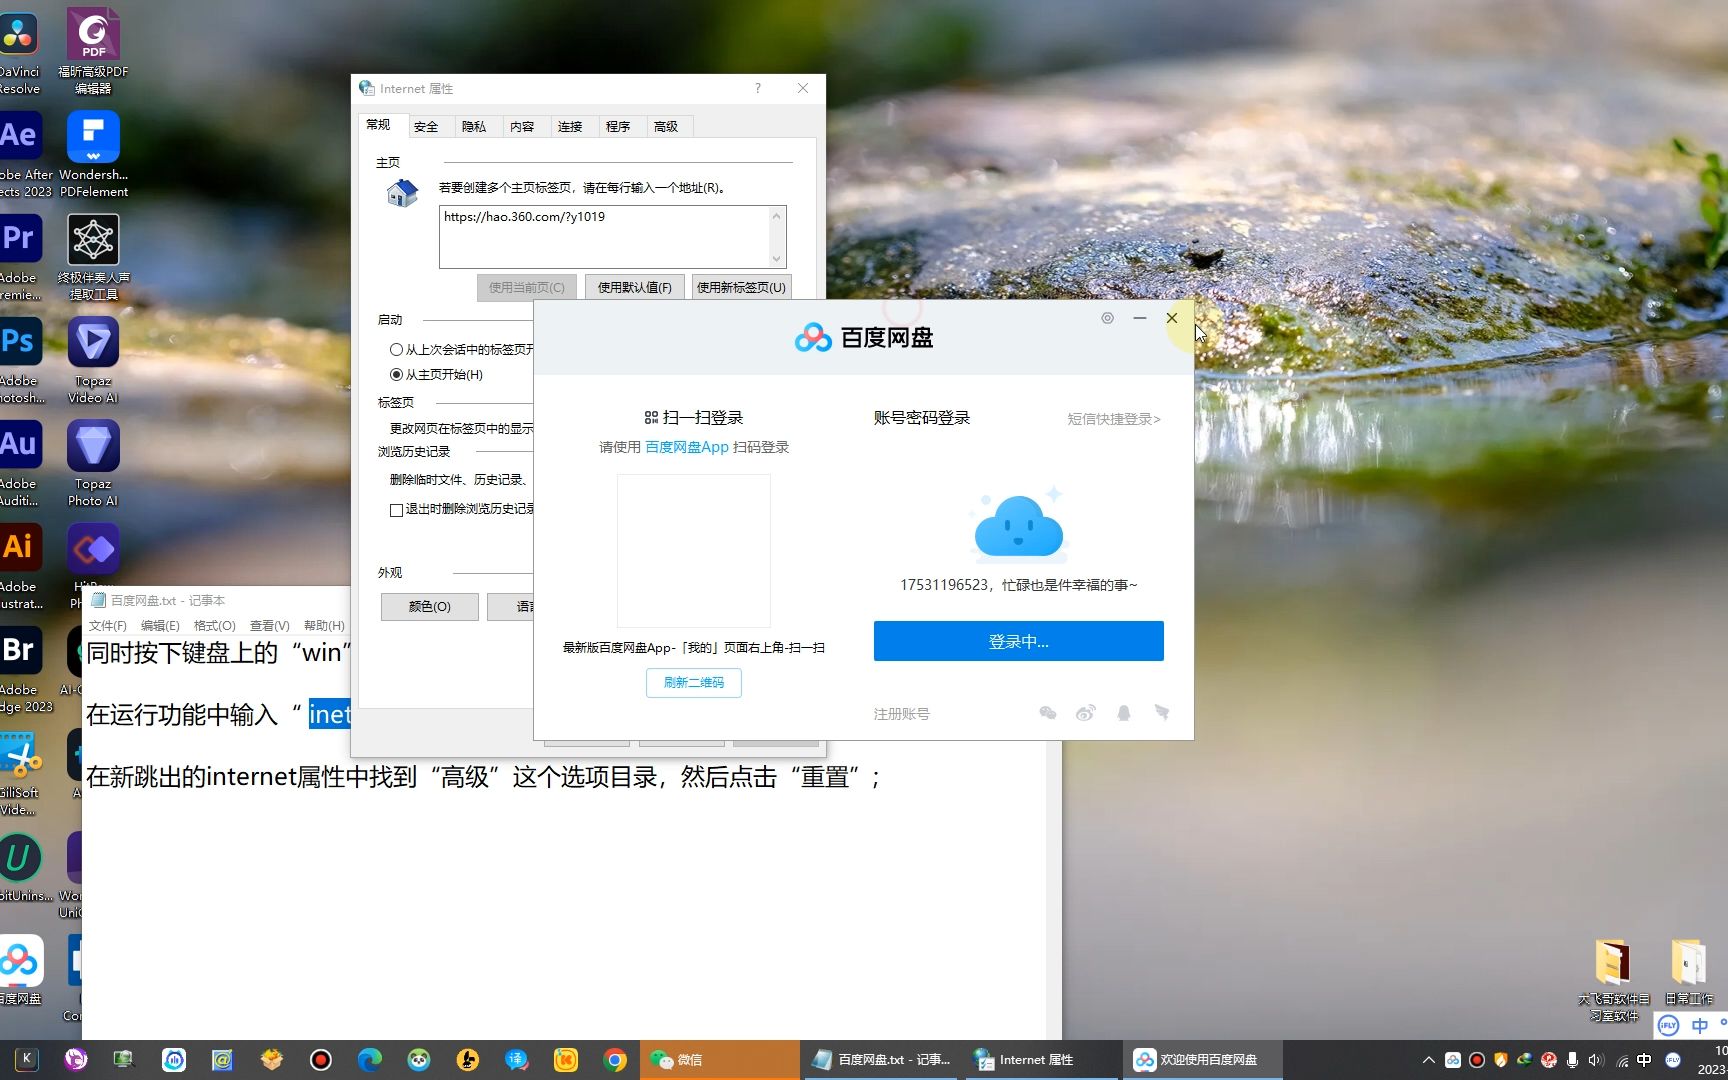
Task: Open the 文件(F) menu in Notepad
Action: (x=108, y=626)
